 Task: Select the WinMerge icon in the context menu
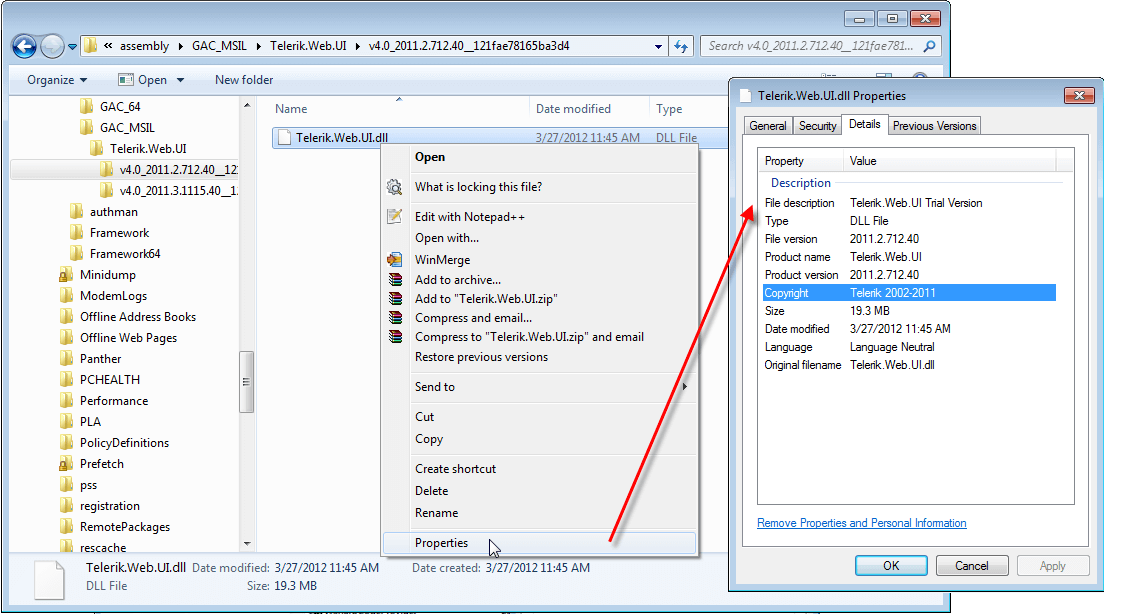pyautogui.click(x=395, y=258)
